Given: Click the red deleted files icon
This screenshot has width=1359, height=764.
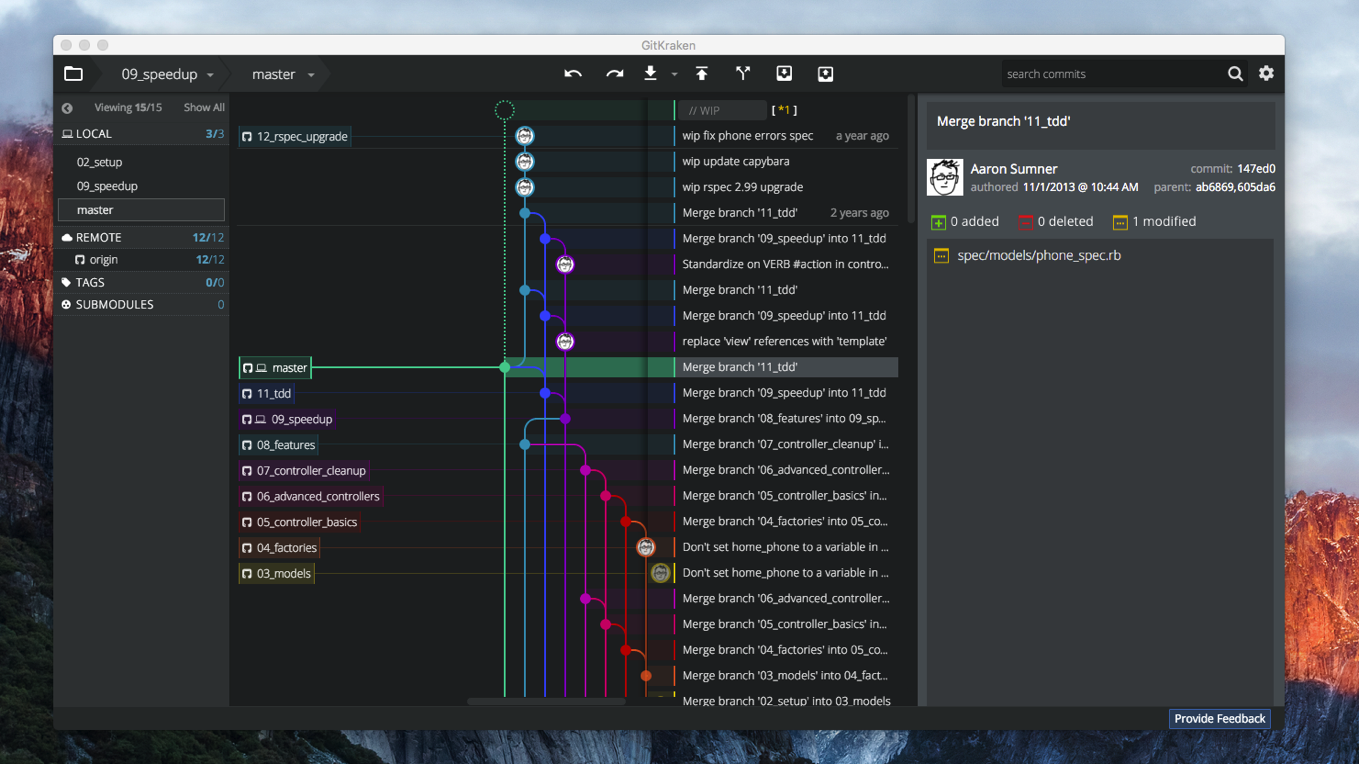Looking at the screenshot, I should [1025, 222].
